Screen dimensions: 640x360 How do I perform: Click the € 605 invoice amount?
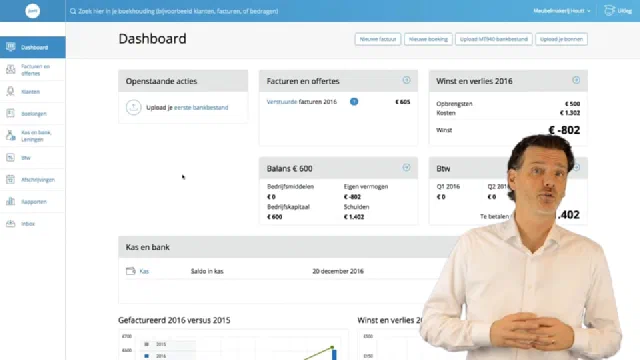pyautogui.click(x=402, y=102)
